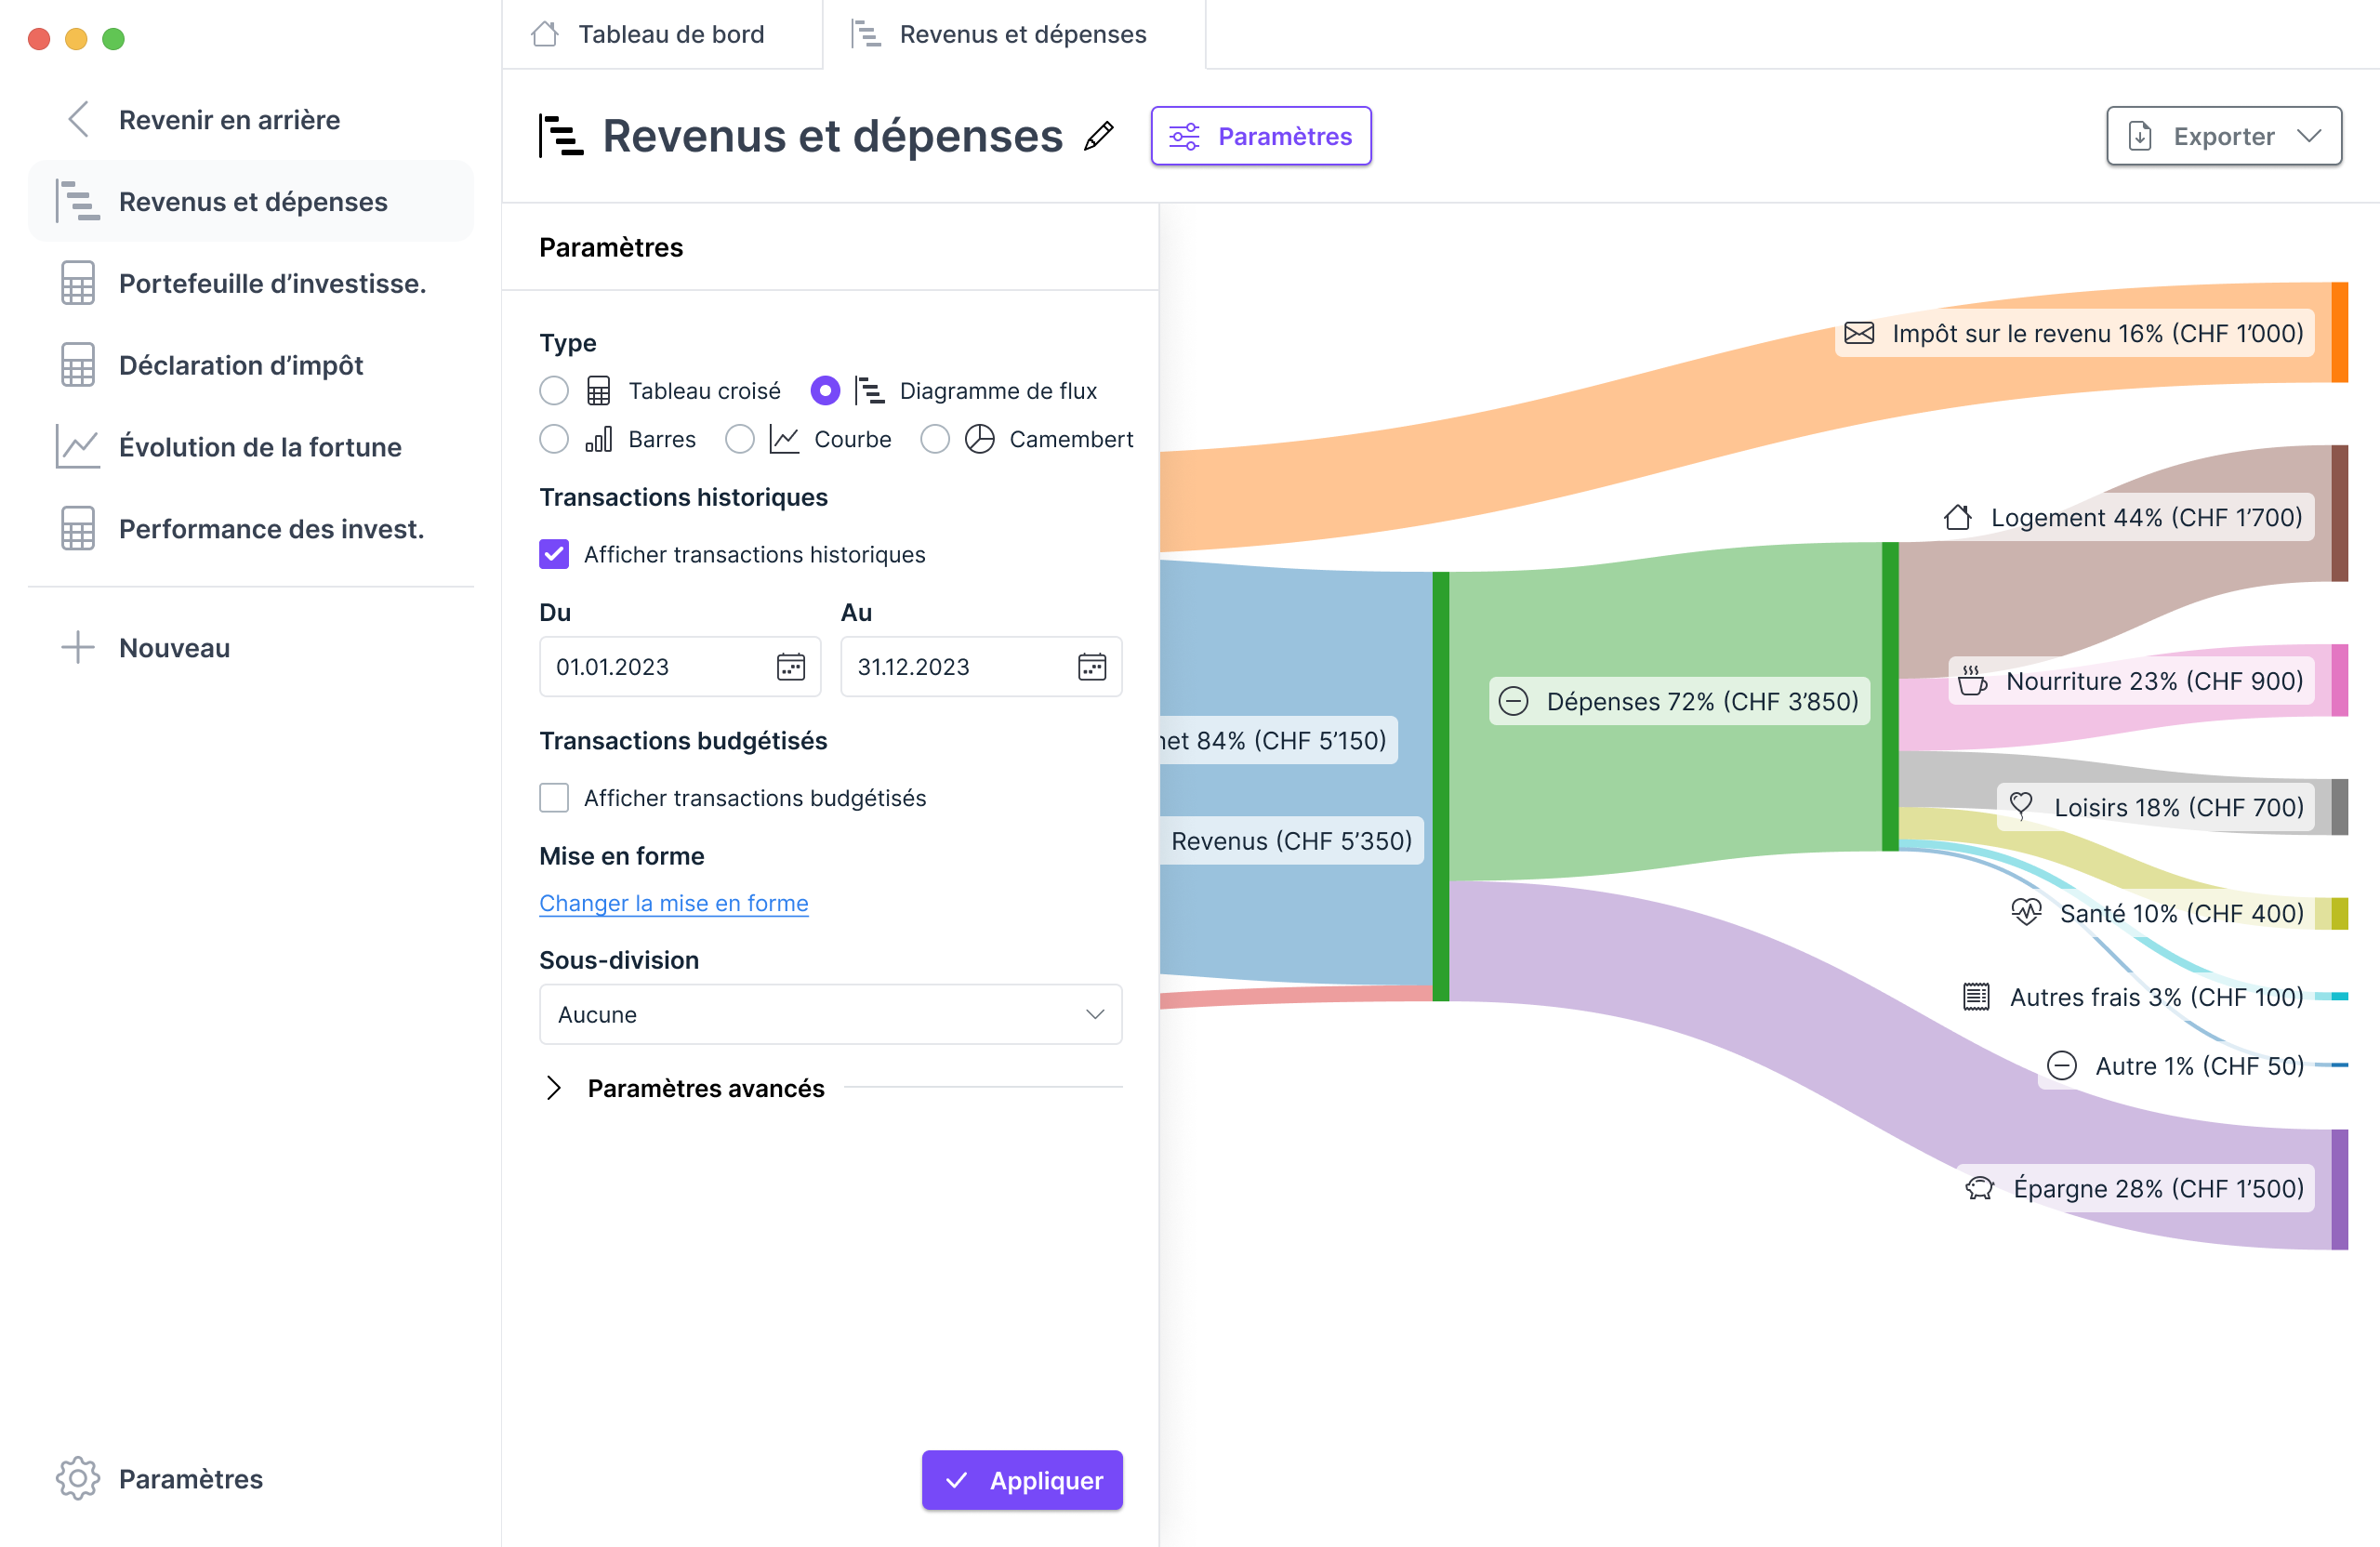Open the calendar picker for the Au date
This screenshot has height=1547, width=2380.
click(1093, 667)
